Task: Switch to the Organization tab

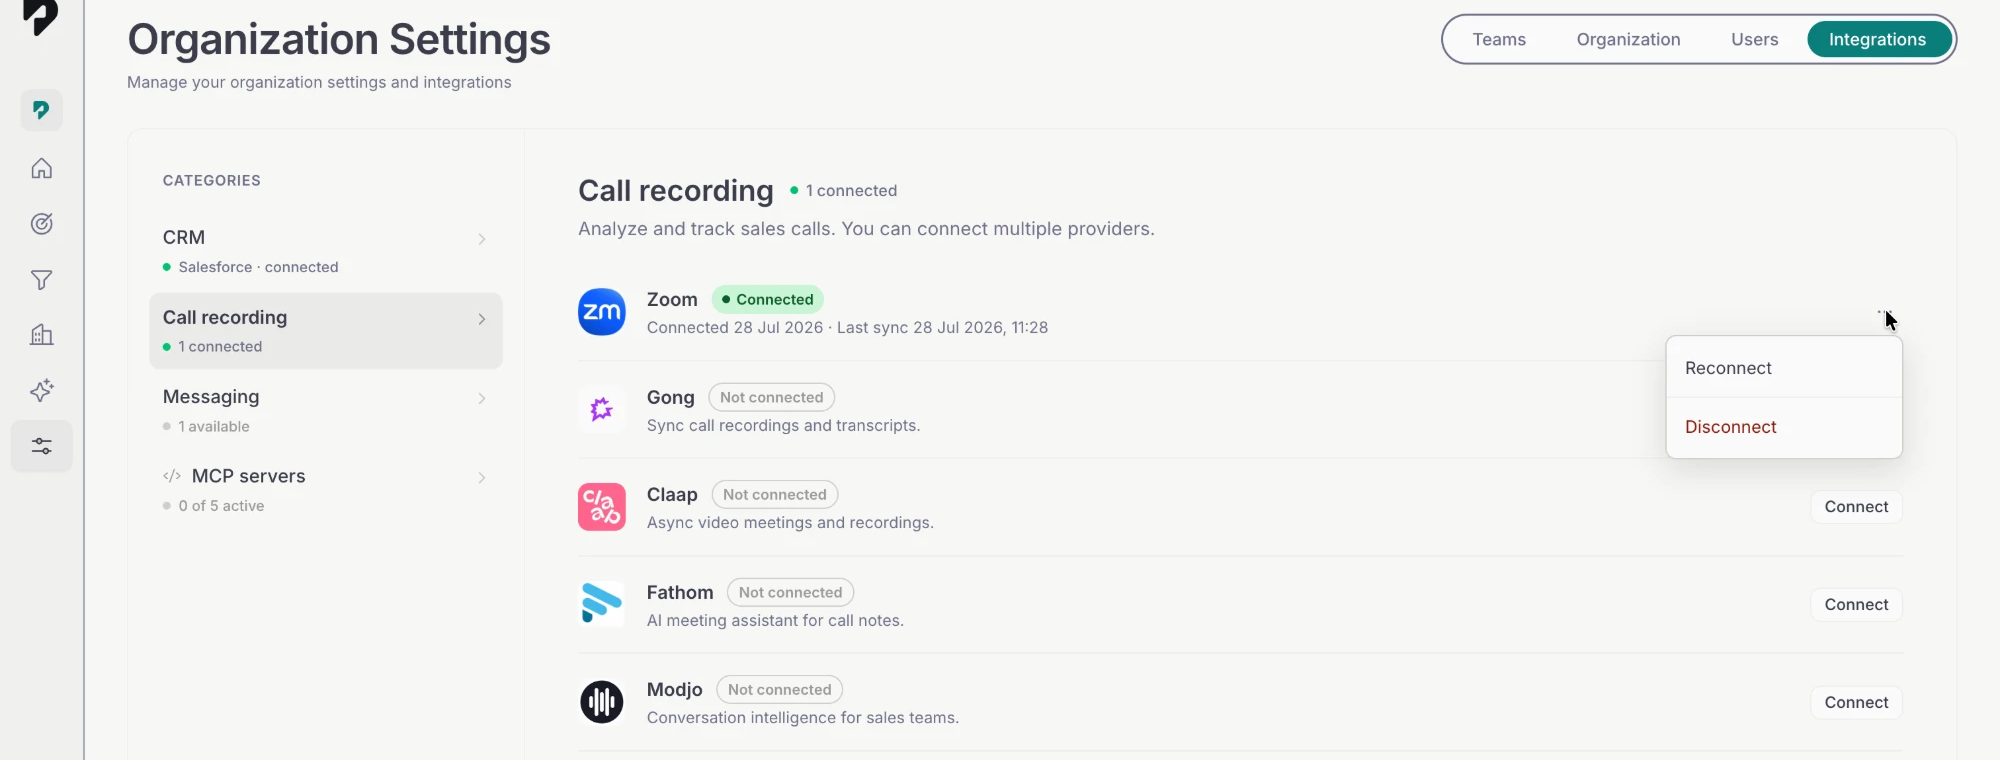Action: coord(1628,39)
